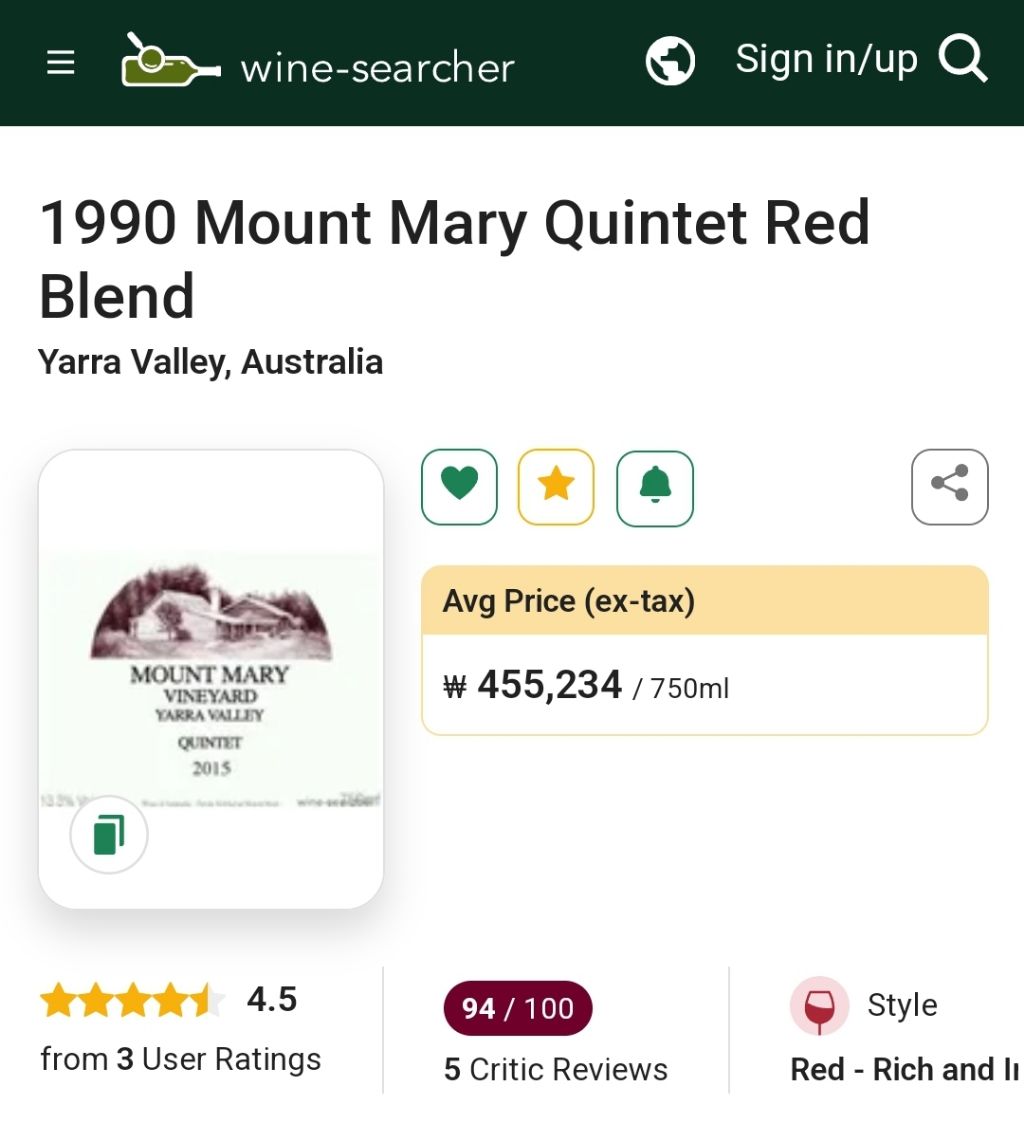Image resolution: width=1024 pixels, height=1123 pixels.
Task: Open the globe region selector
Action: tap(670, 62)
